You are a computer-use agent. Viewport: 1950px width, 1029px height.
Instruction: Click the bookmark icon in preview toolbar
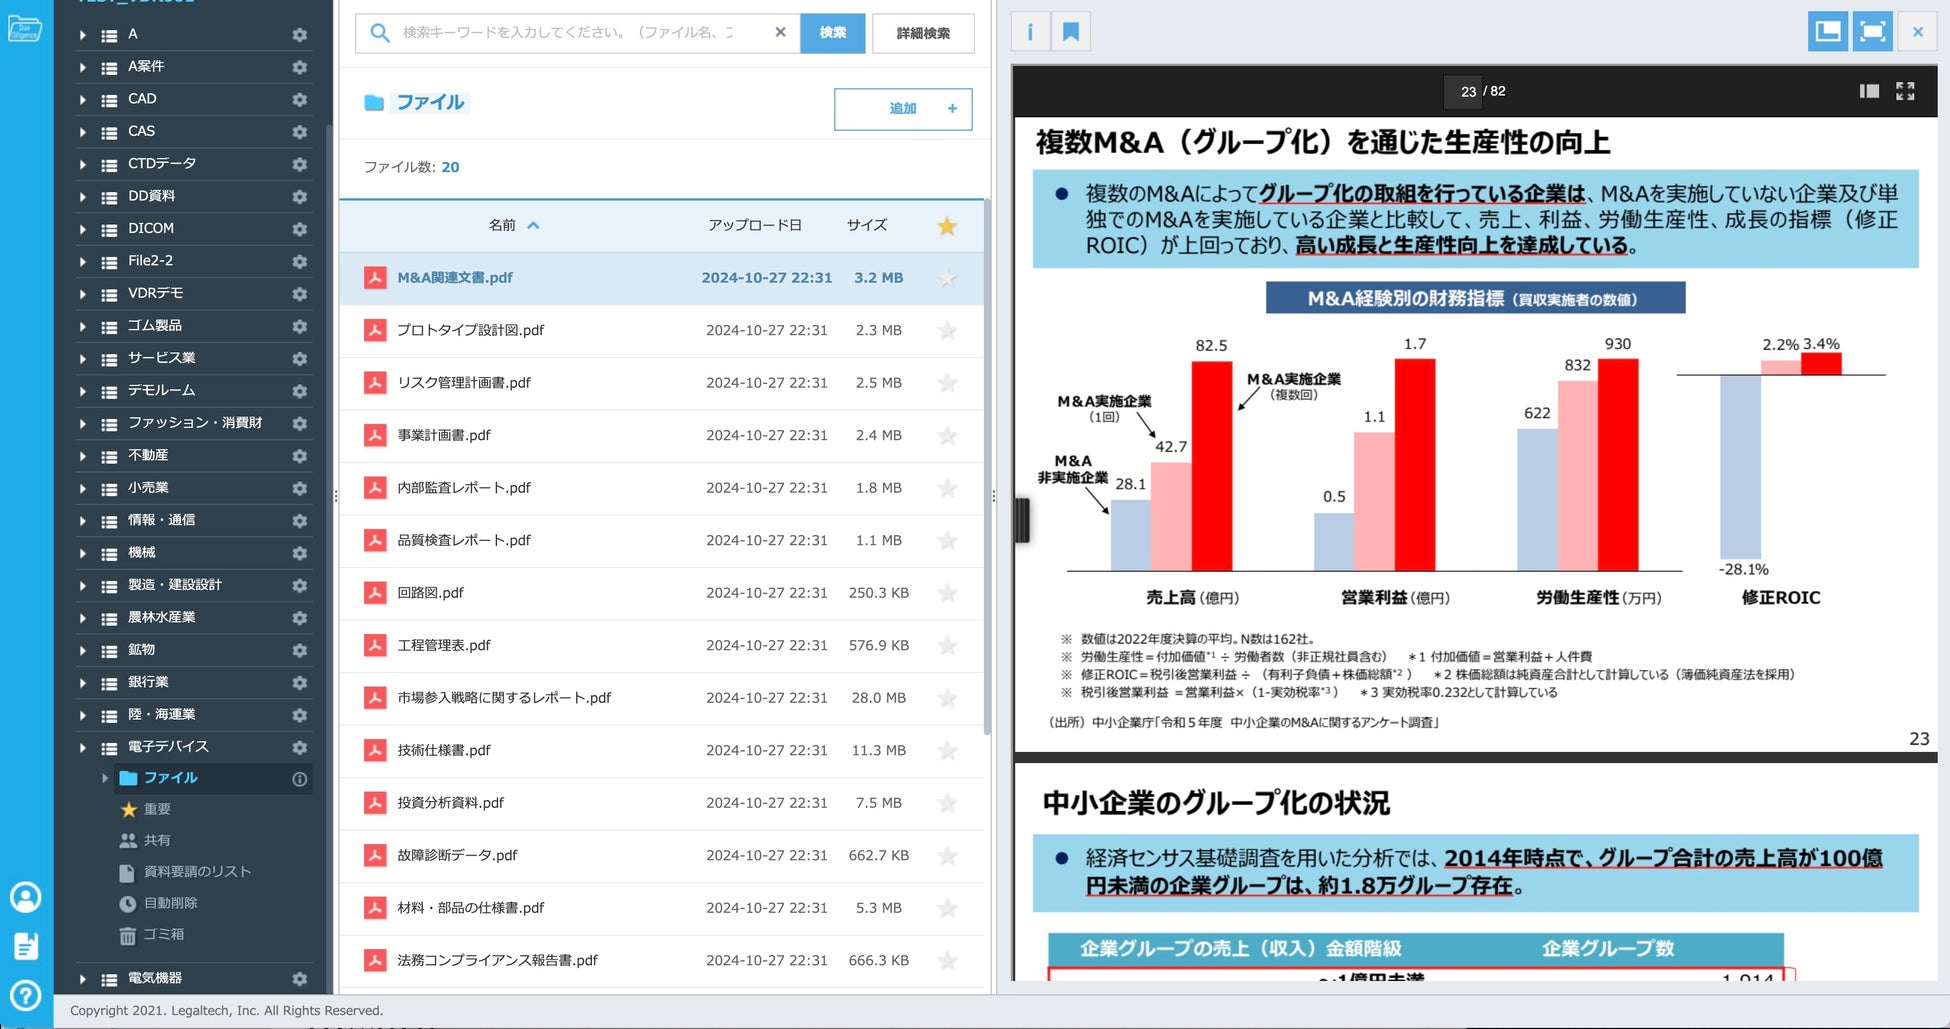(x=1070, y=32)
